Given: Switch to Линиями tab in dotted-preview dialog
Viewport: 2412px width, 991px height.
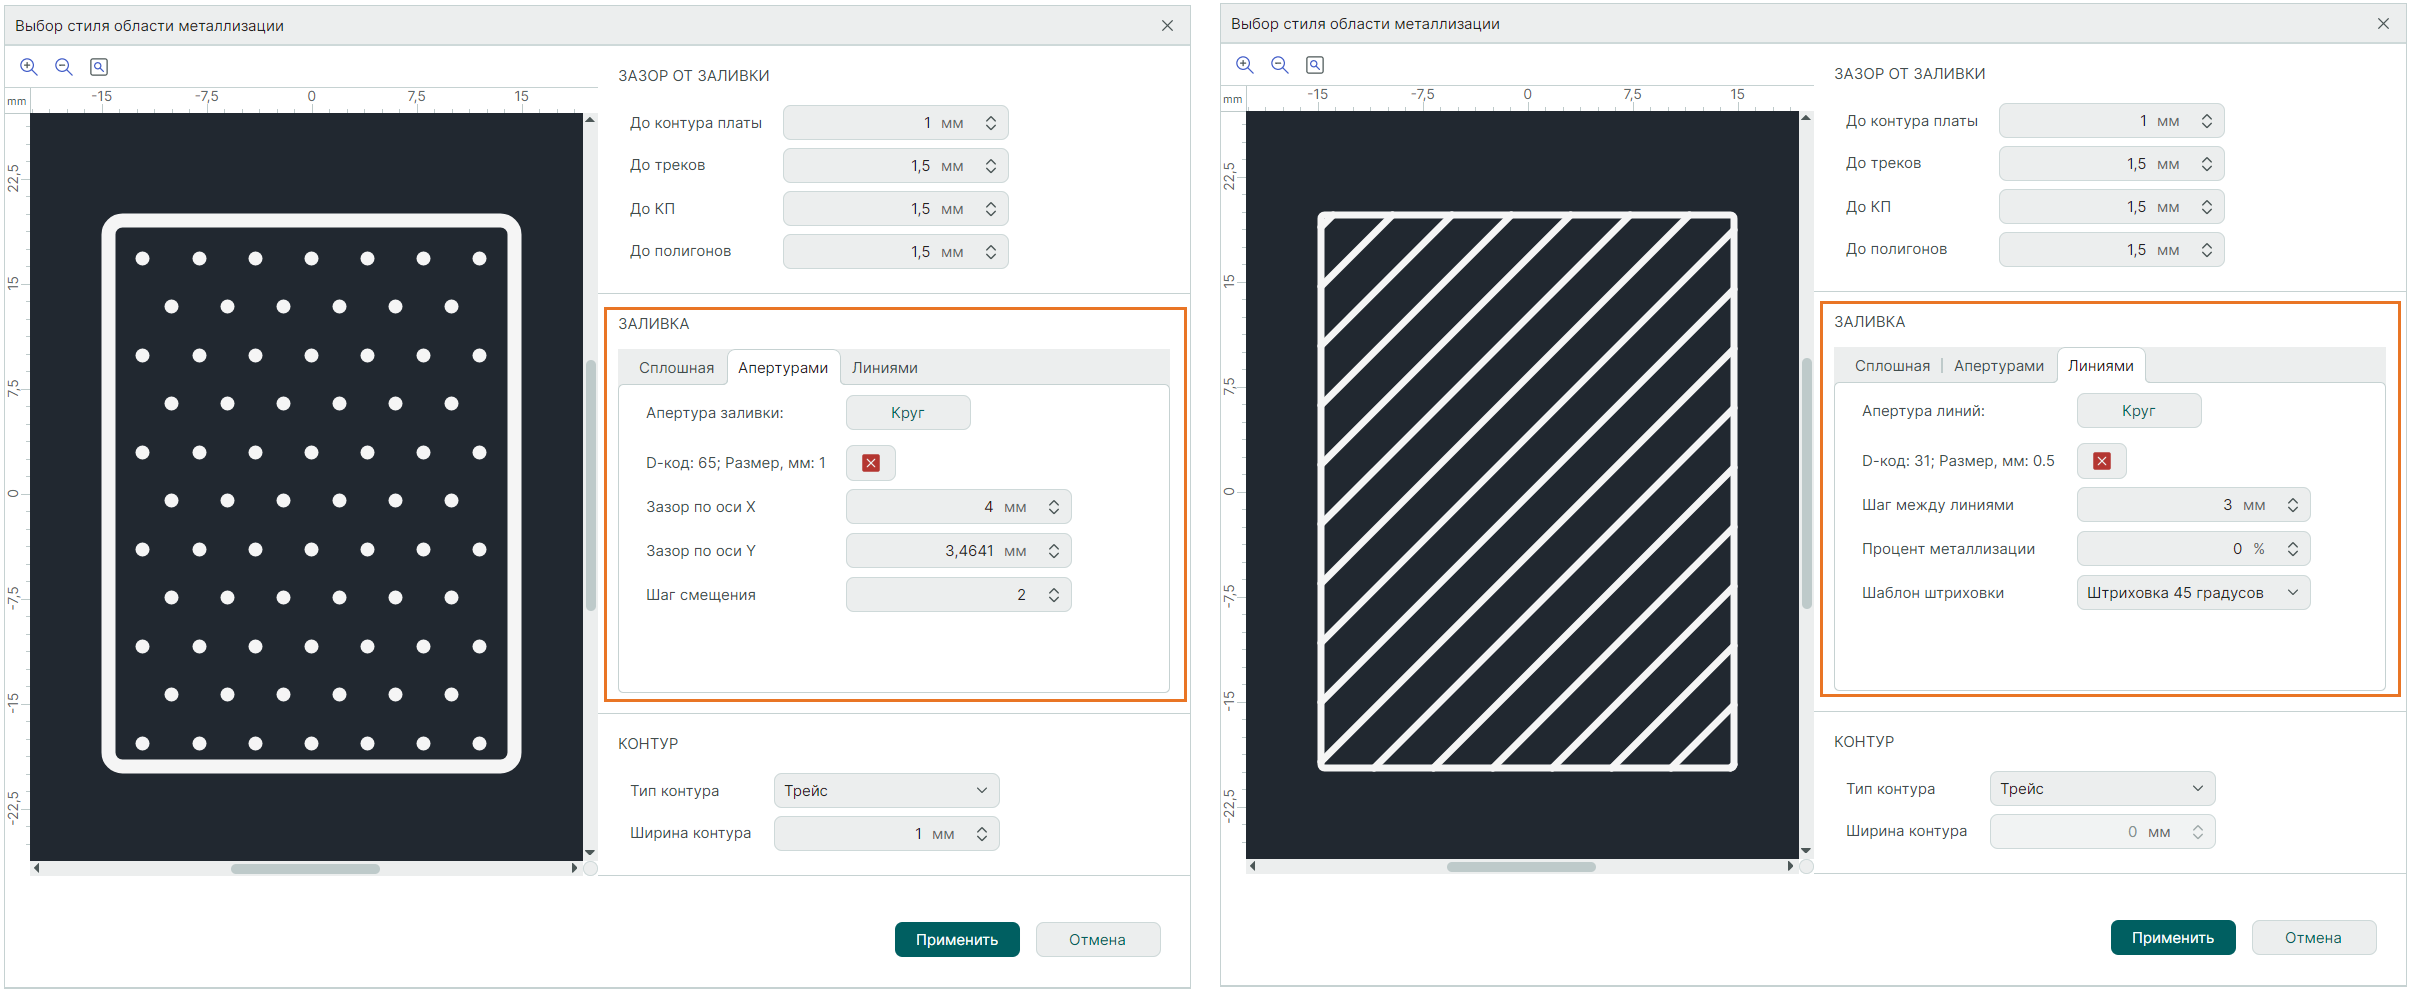Looking at the screenshot, I should [885, 368].
